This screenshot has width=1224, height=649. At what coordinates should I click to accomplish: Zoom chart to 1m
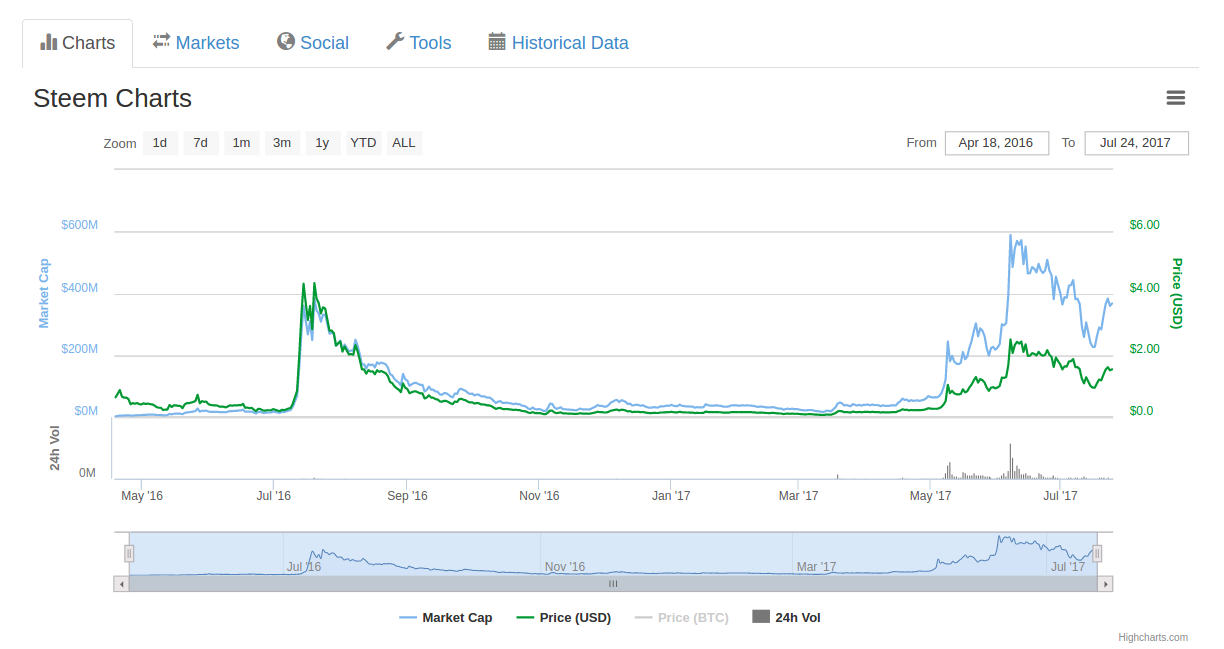(242, 143)
